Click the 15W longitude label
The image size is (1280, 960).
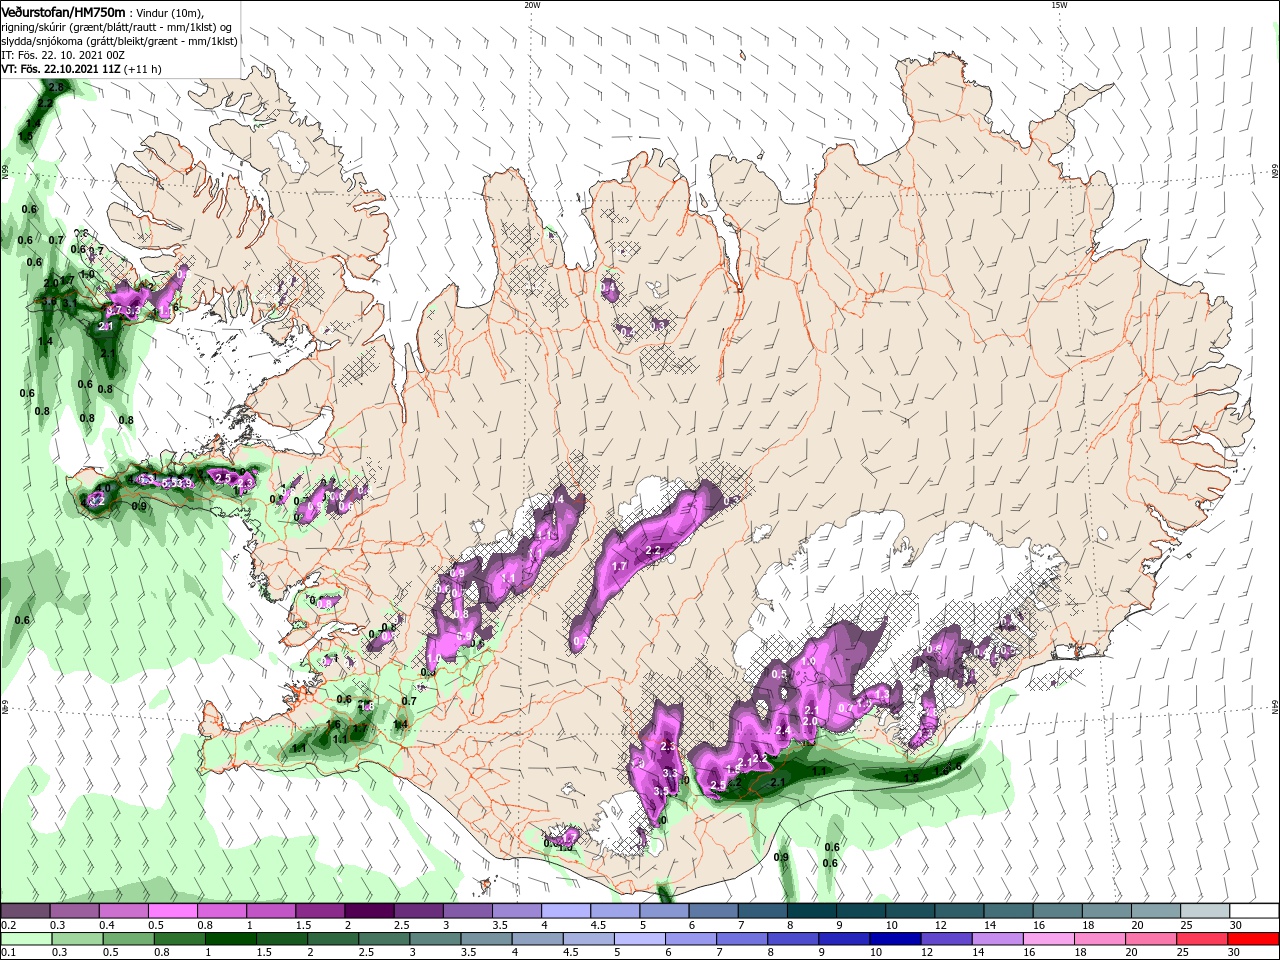click(x=1059, y=4)
